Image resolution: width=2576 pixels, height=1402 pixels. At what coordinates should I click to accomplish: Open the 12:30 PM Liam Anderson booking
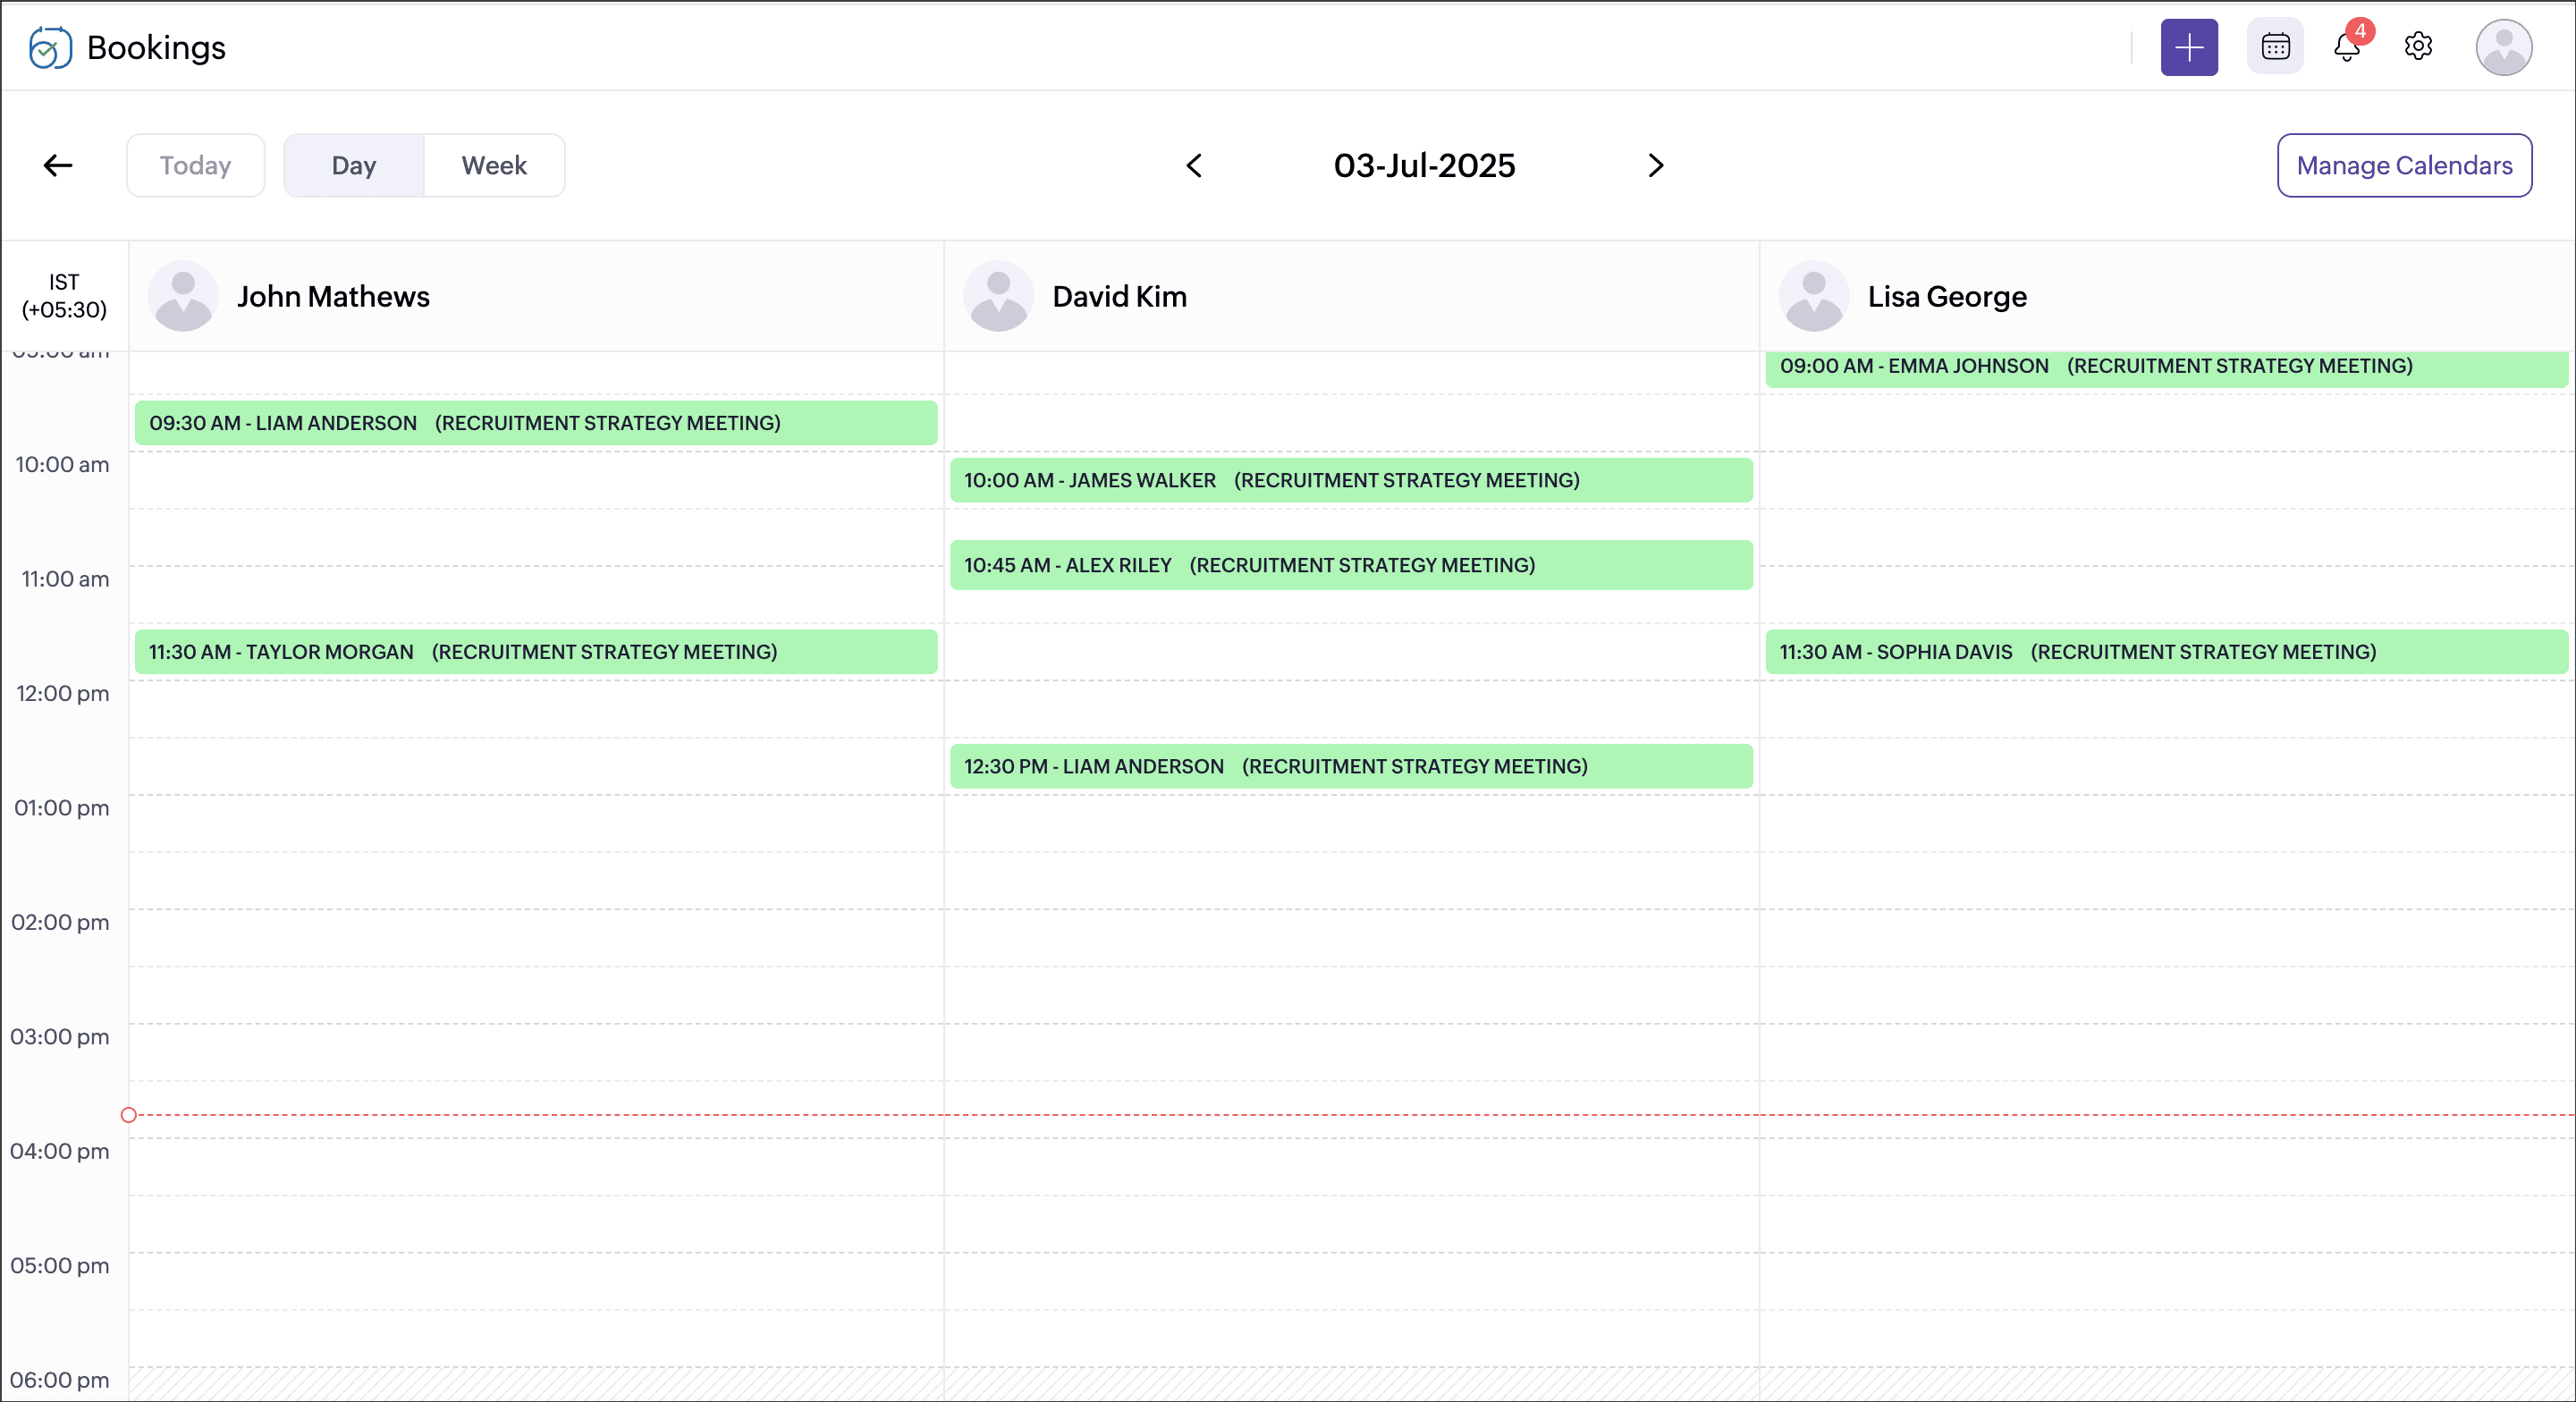coord(1351,766)
